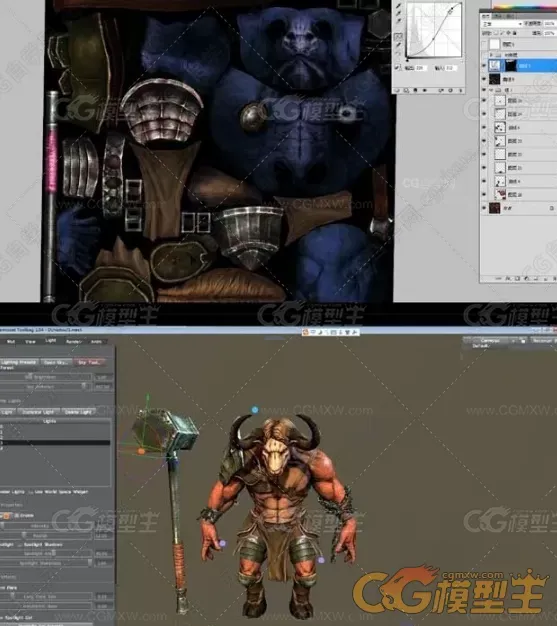The width and height of the screenshot is (557, 626).
Task: Select the cyan light gizmo above minotaur
Action: click(255, 410)
